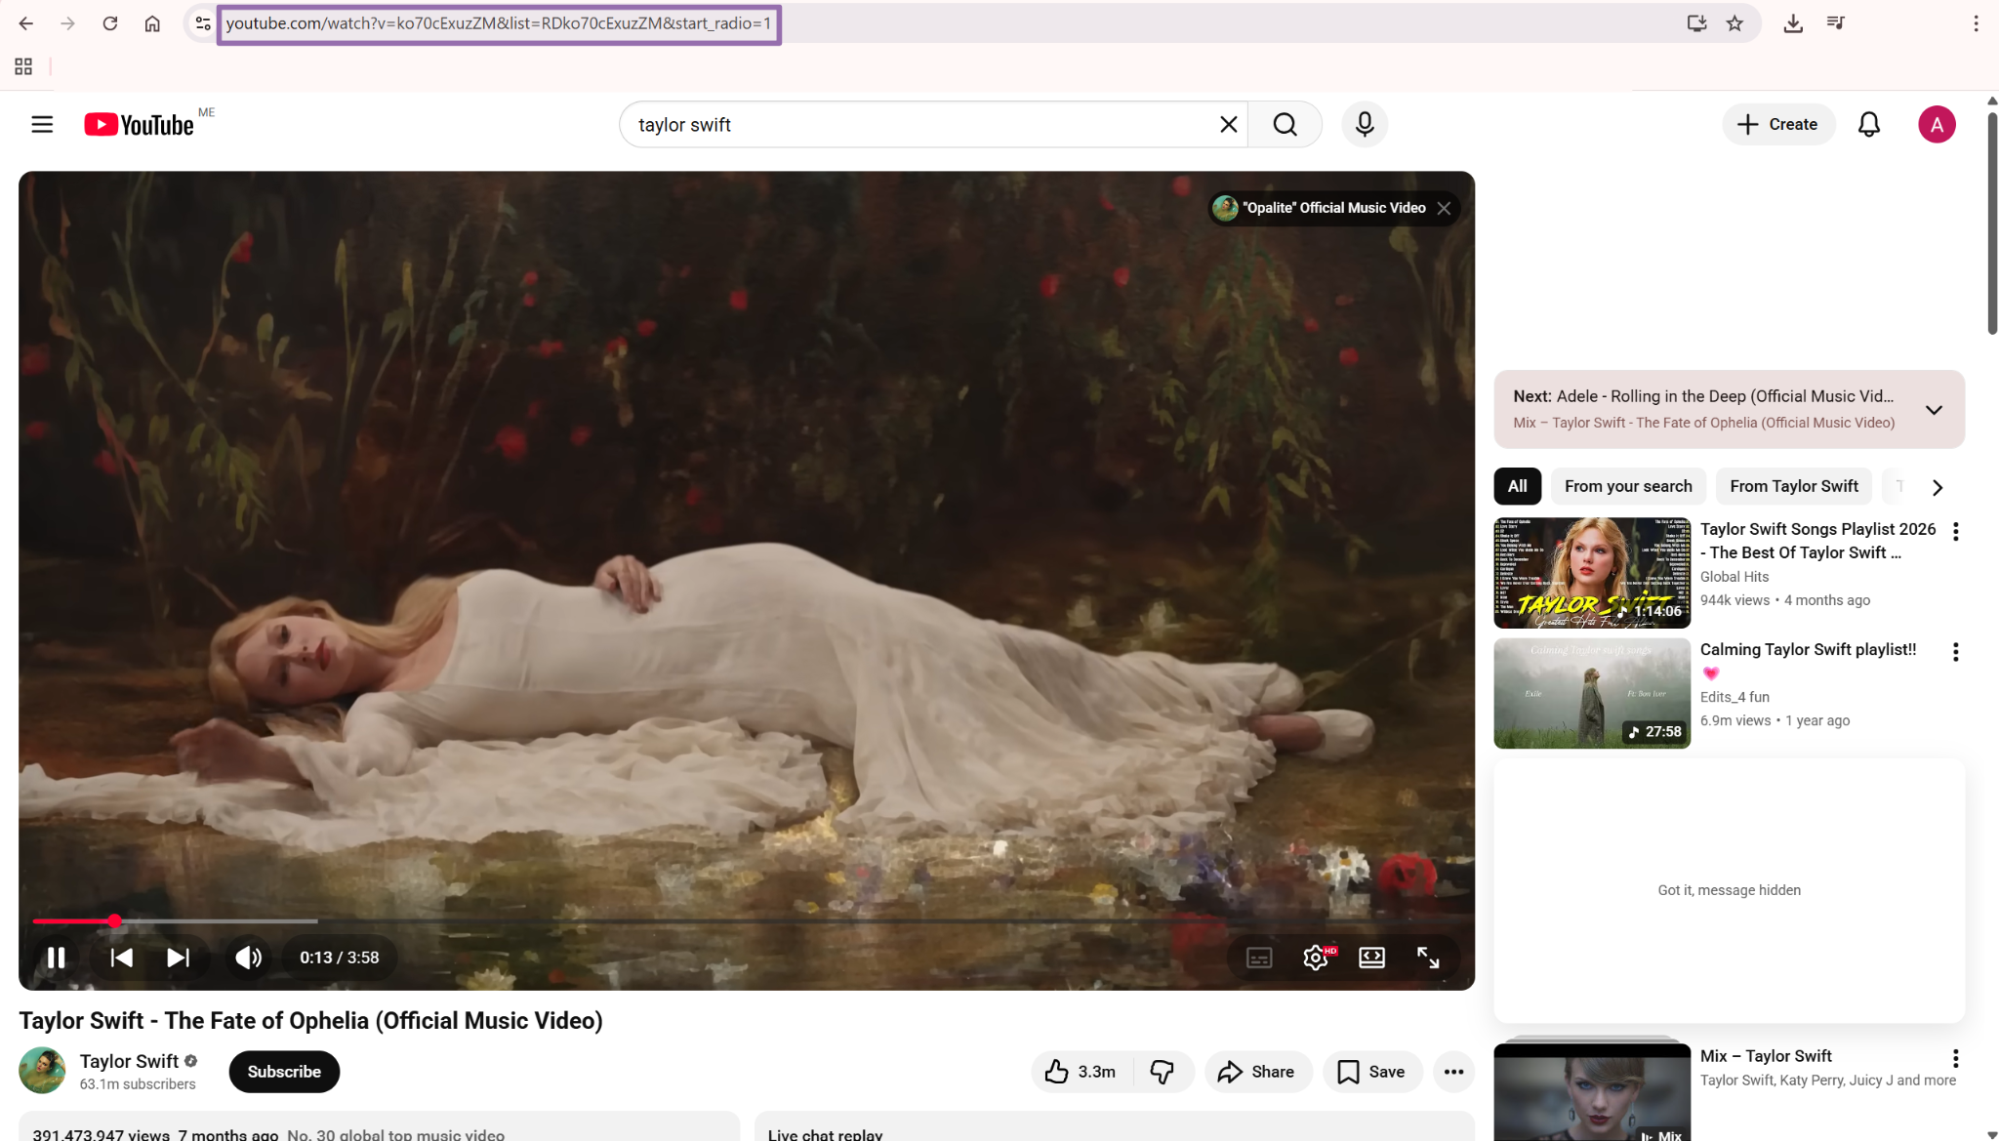Open options for Mix – Taylor Swift
Image resolution: width=1999 pixels, height=1142 pixels.
point(1955,1058)
